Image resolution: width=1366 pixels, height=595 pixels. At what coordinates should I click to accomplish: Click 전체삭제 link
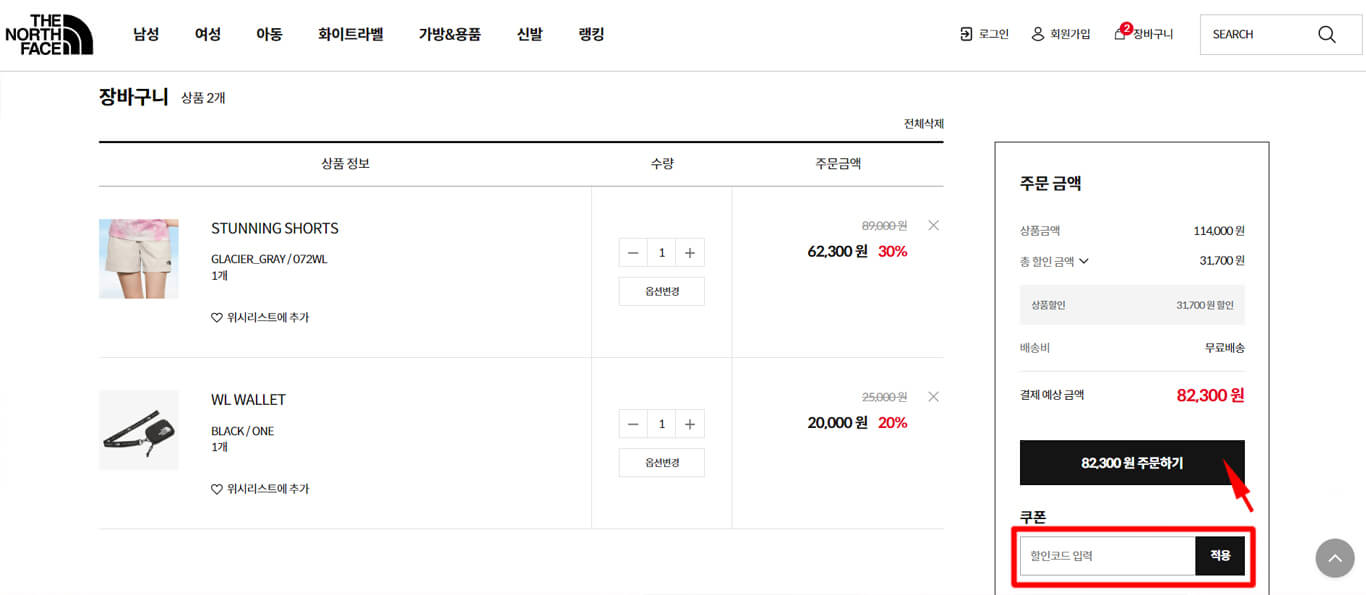point(924,124)
